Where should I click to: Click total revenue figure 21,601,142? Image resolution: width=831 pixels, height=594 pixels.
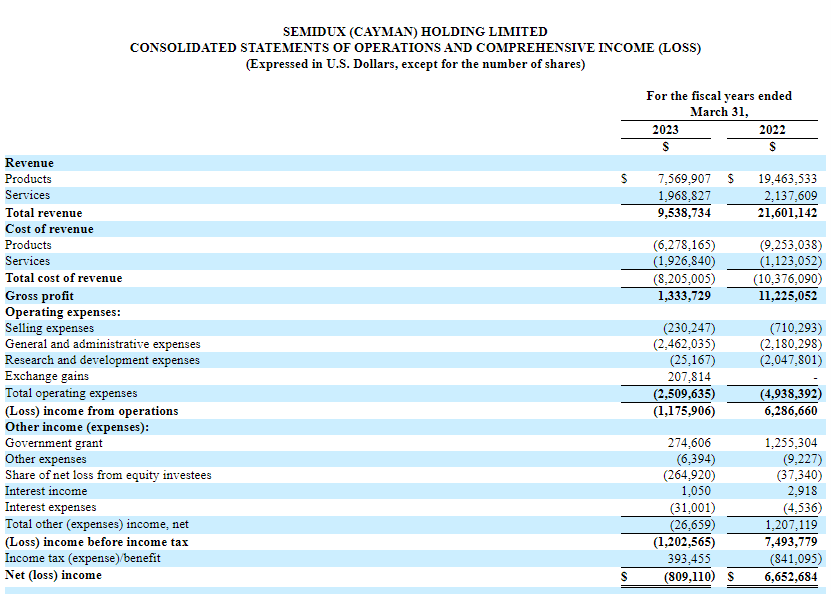click(788, 213)
